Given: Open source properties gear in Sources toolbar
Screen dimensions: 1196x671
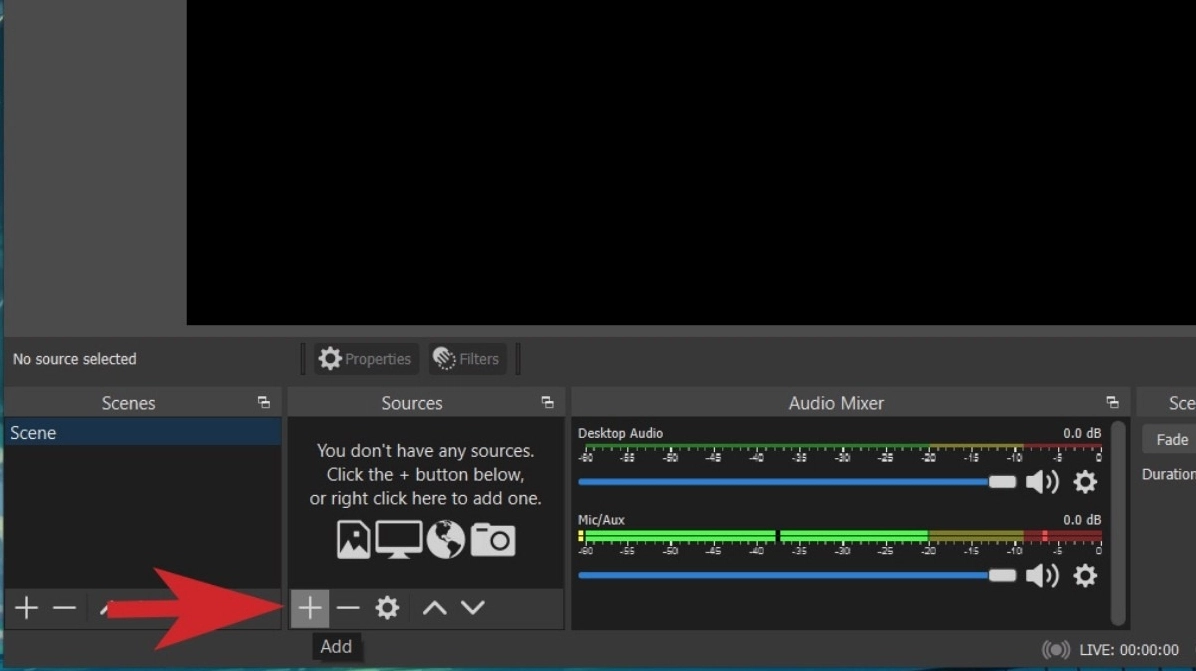Looking at the screenshot, I should [387, 608].
